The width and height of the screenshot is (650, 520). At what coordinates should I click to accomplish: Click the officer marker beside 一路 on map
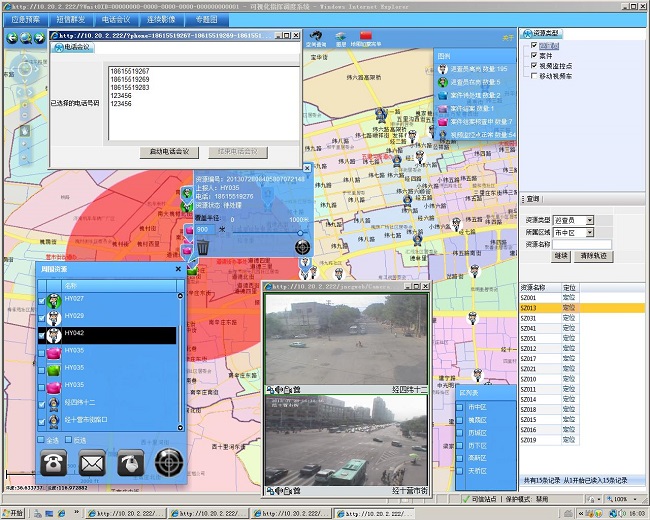(x=381, y=114)
